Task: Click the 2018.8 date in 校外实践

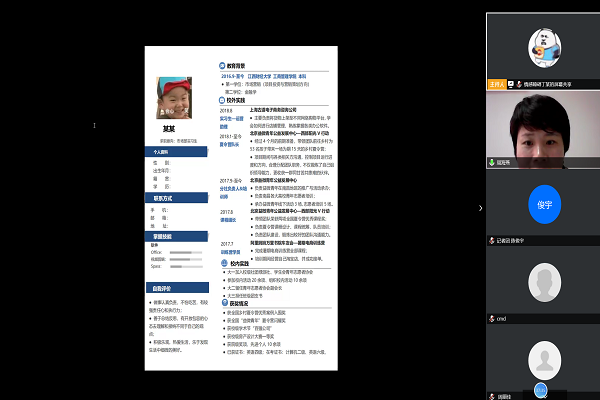Action: click(226, 111)
